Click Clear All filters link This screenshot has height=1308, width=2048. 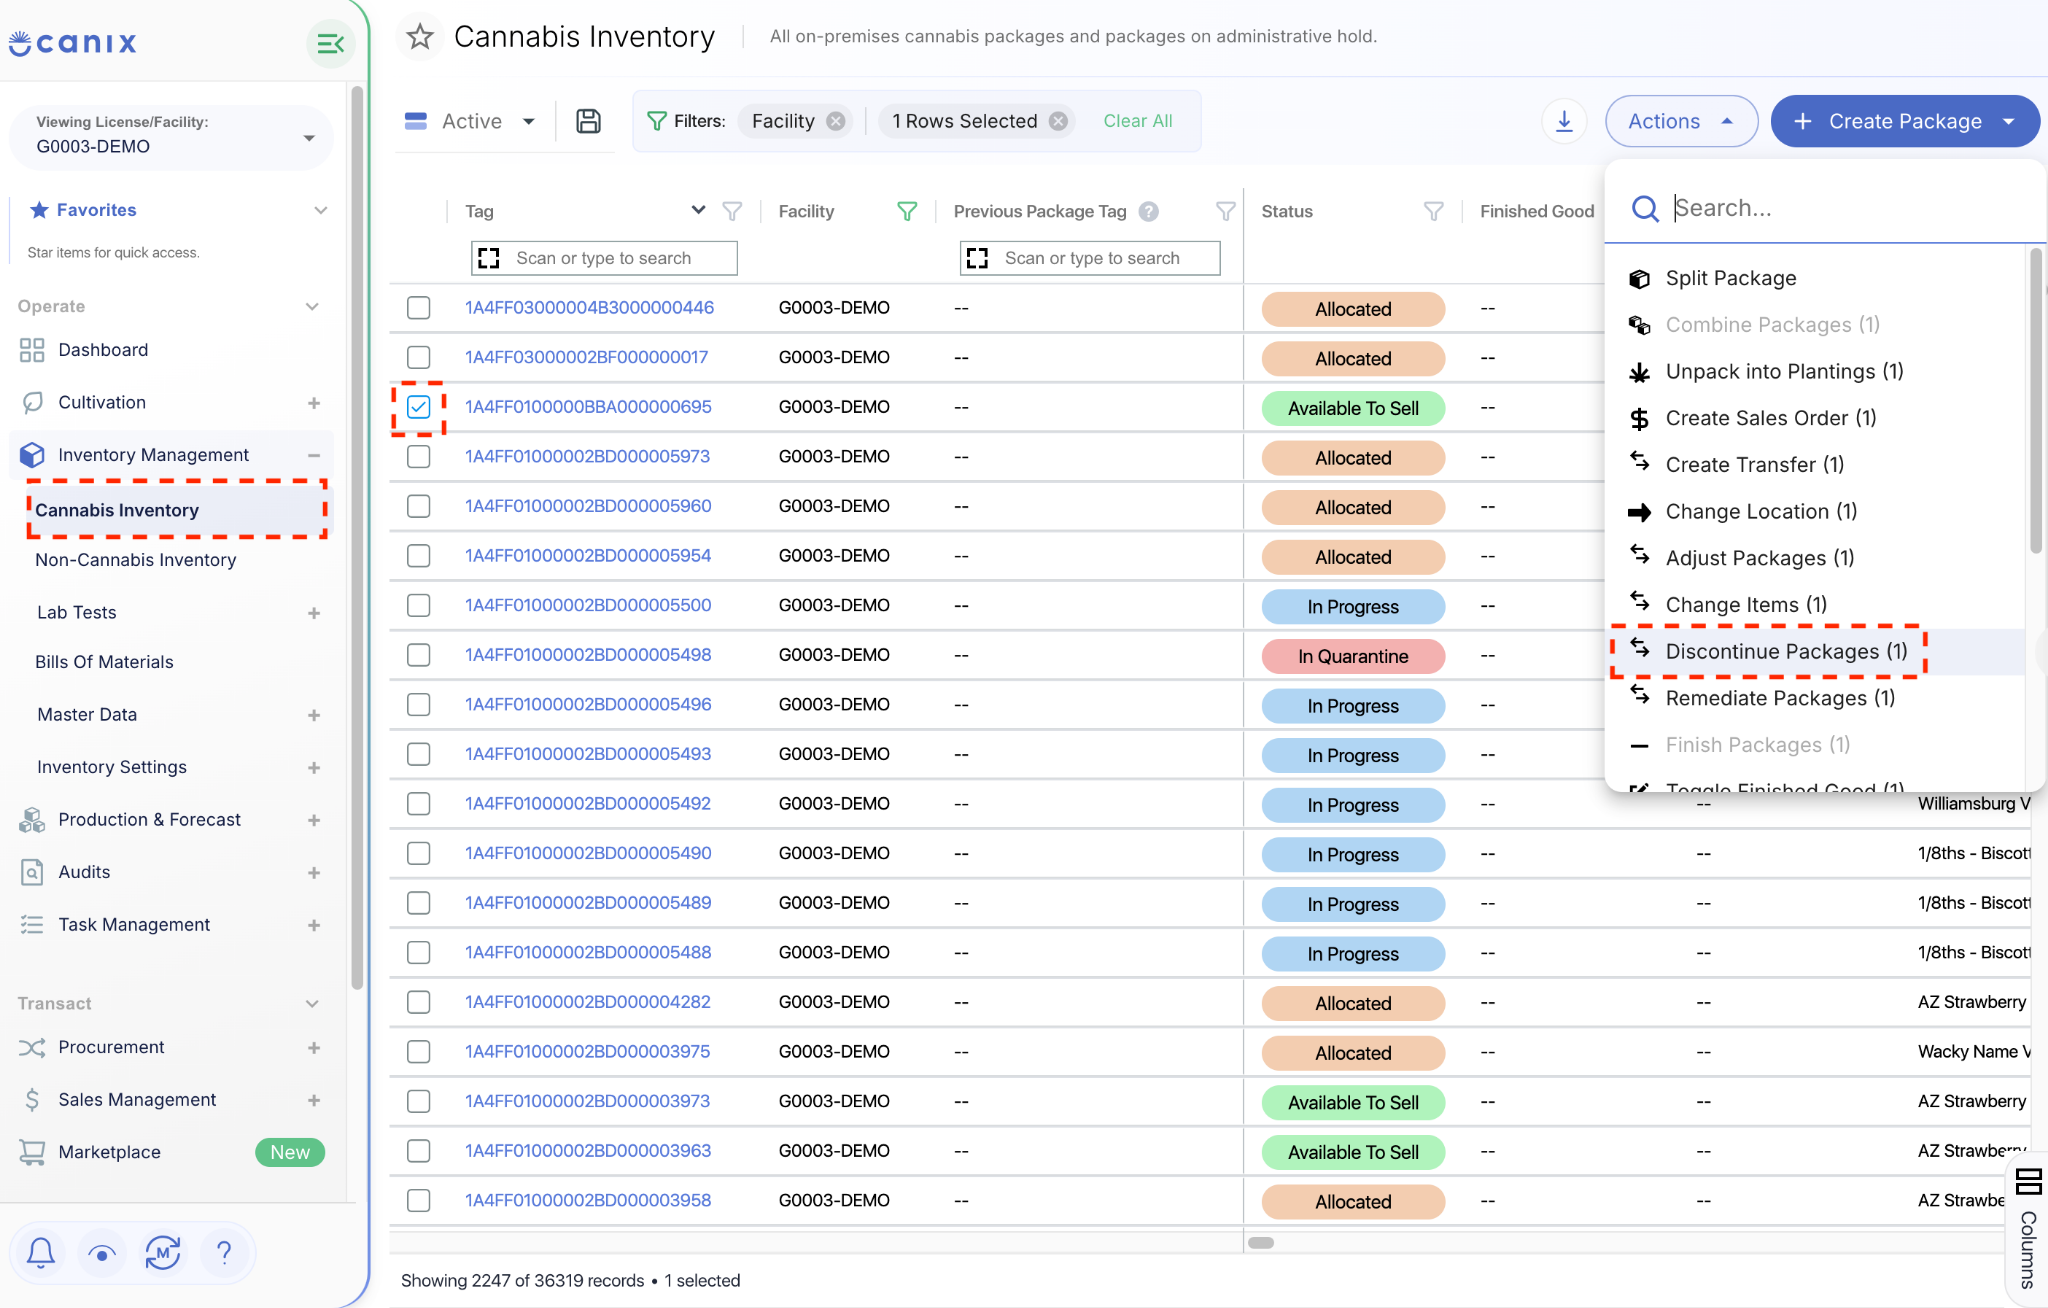coord(1138,121)
